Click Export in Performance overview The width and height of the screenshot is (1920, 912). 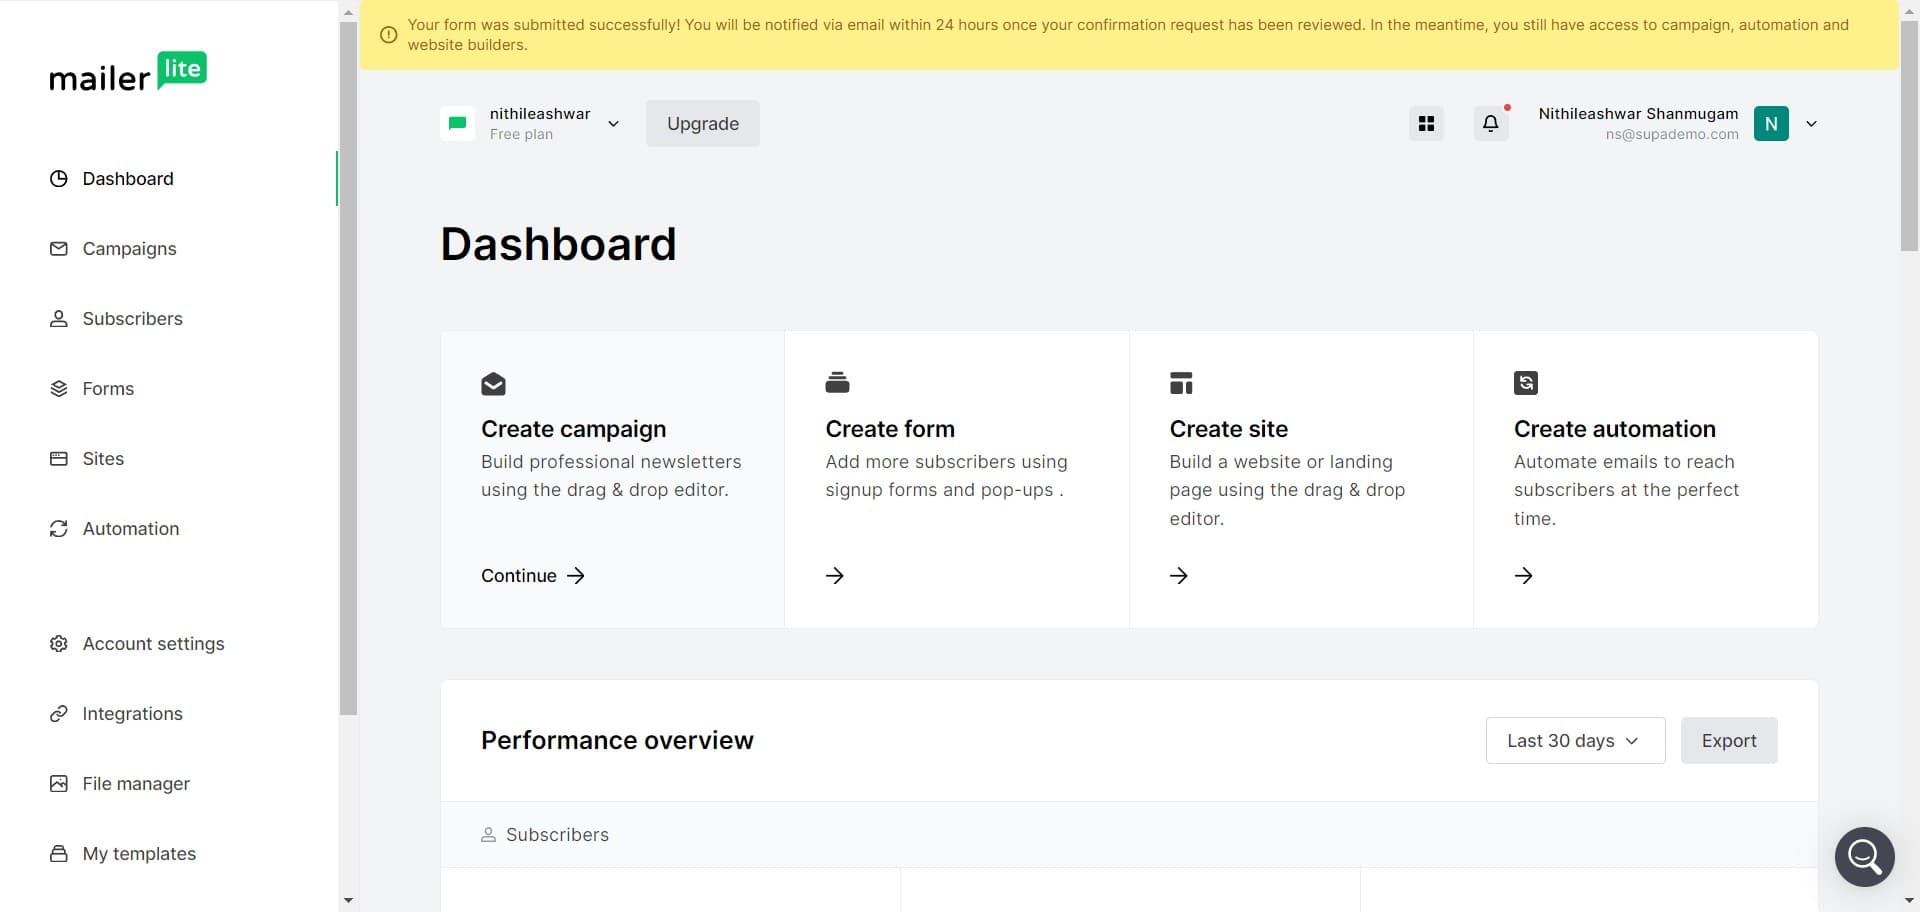click(1729, 740)
